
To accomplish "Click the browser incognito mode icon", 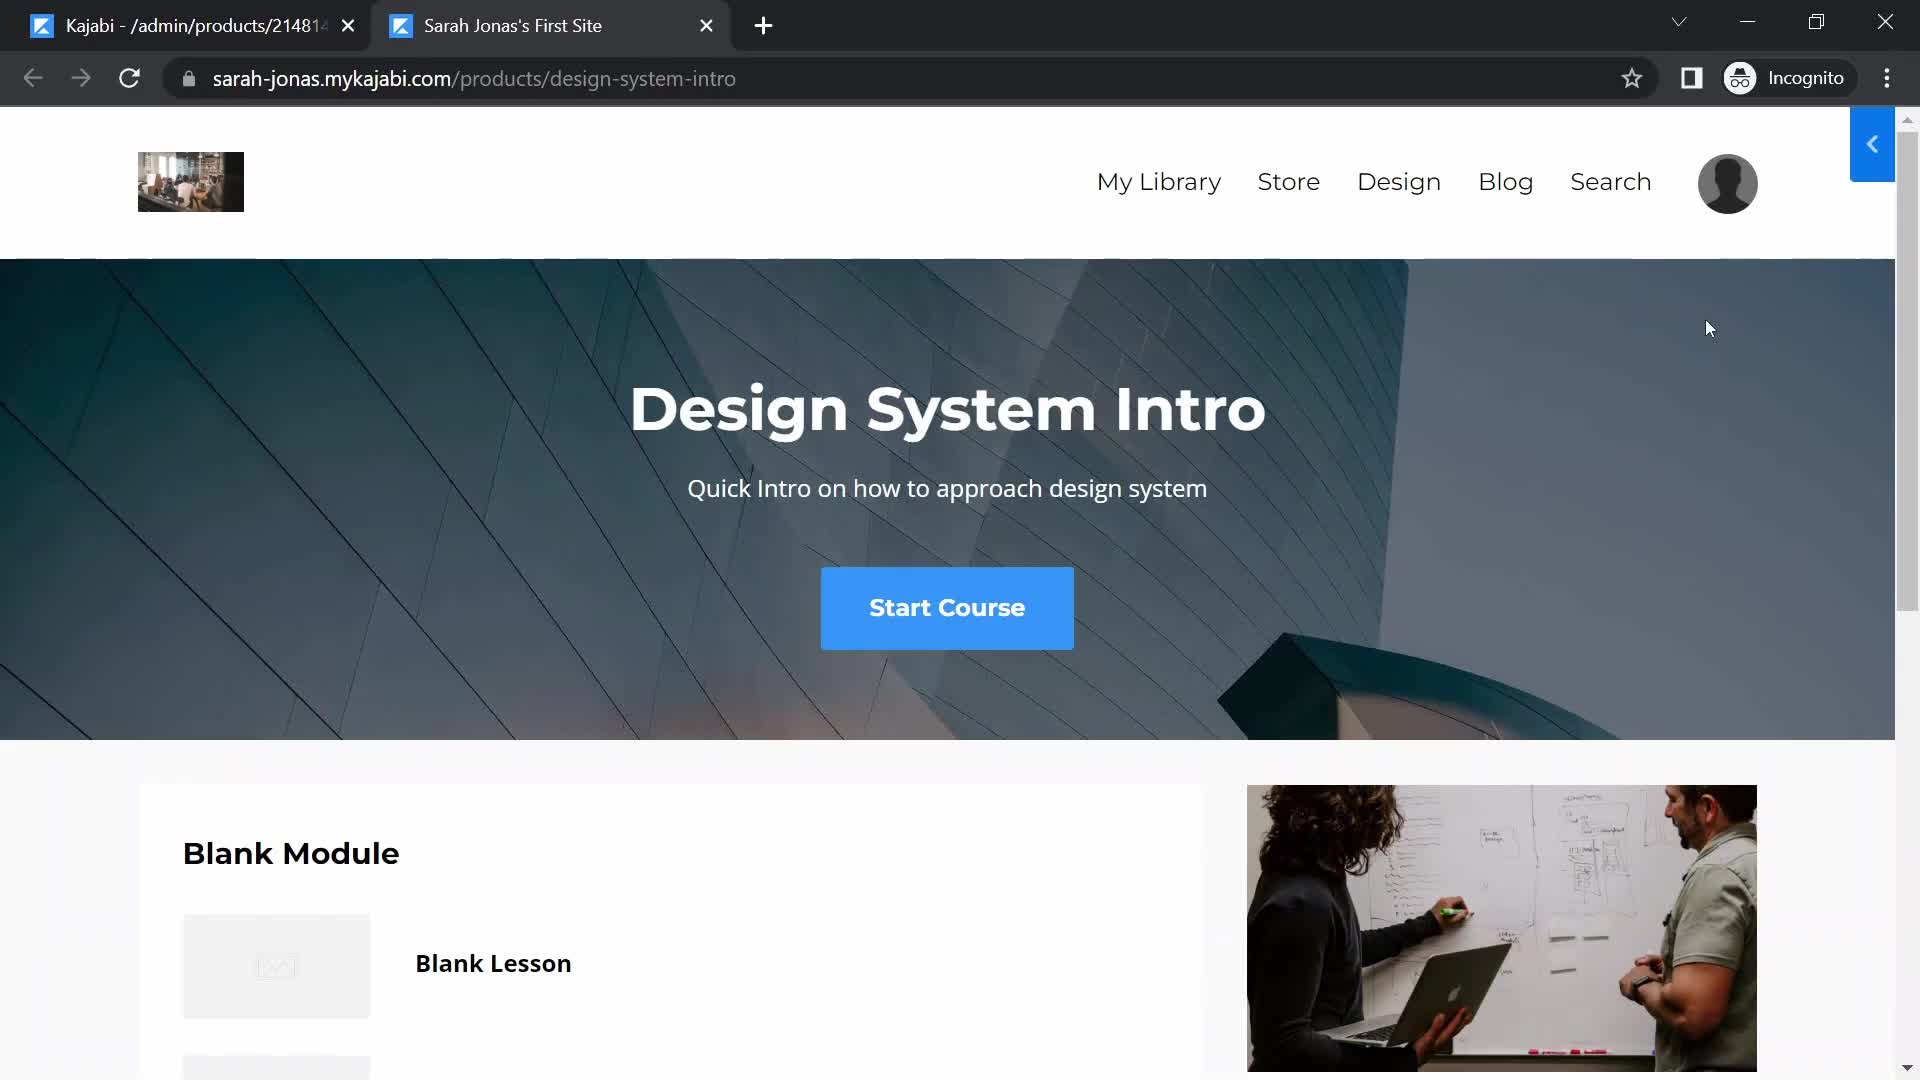I will 1742,78.
